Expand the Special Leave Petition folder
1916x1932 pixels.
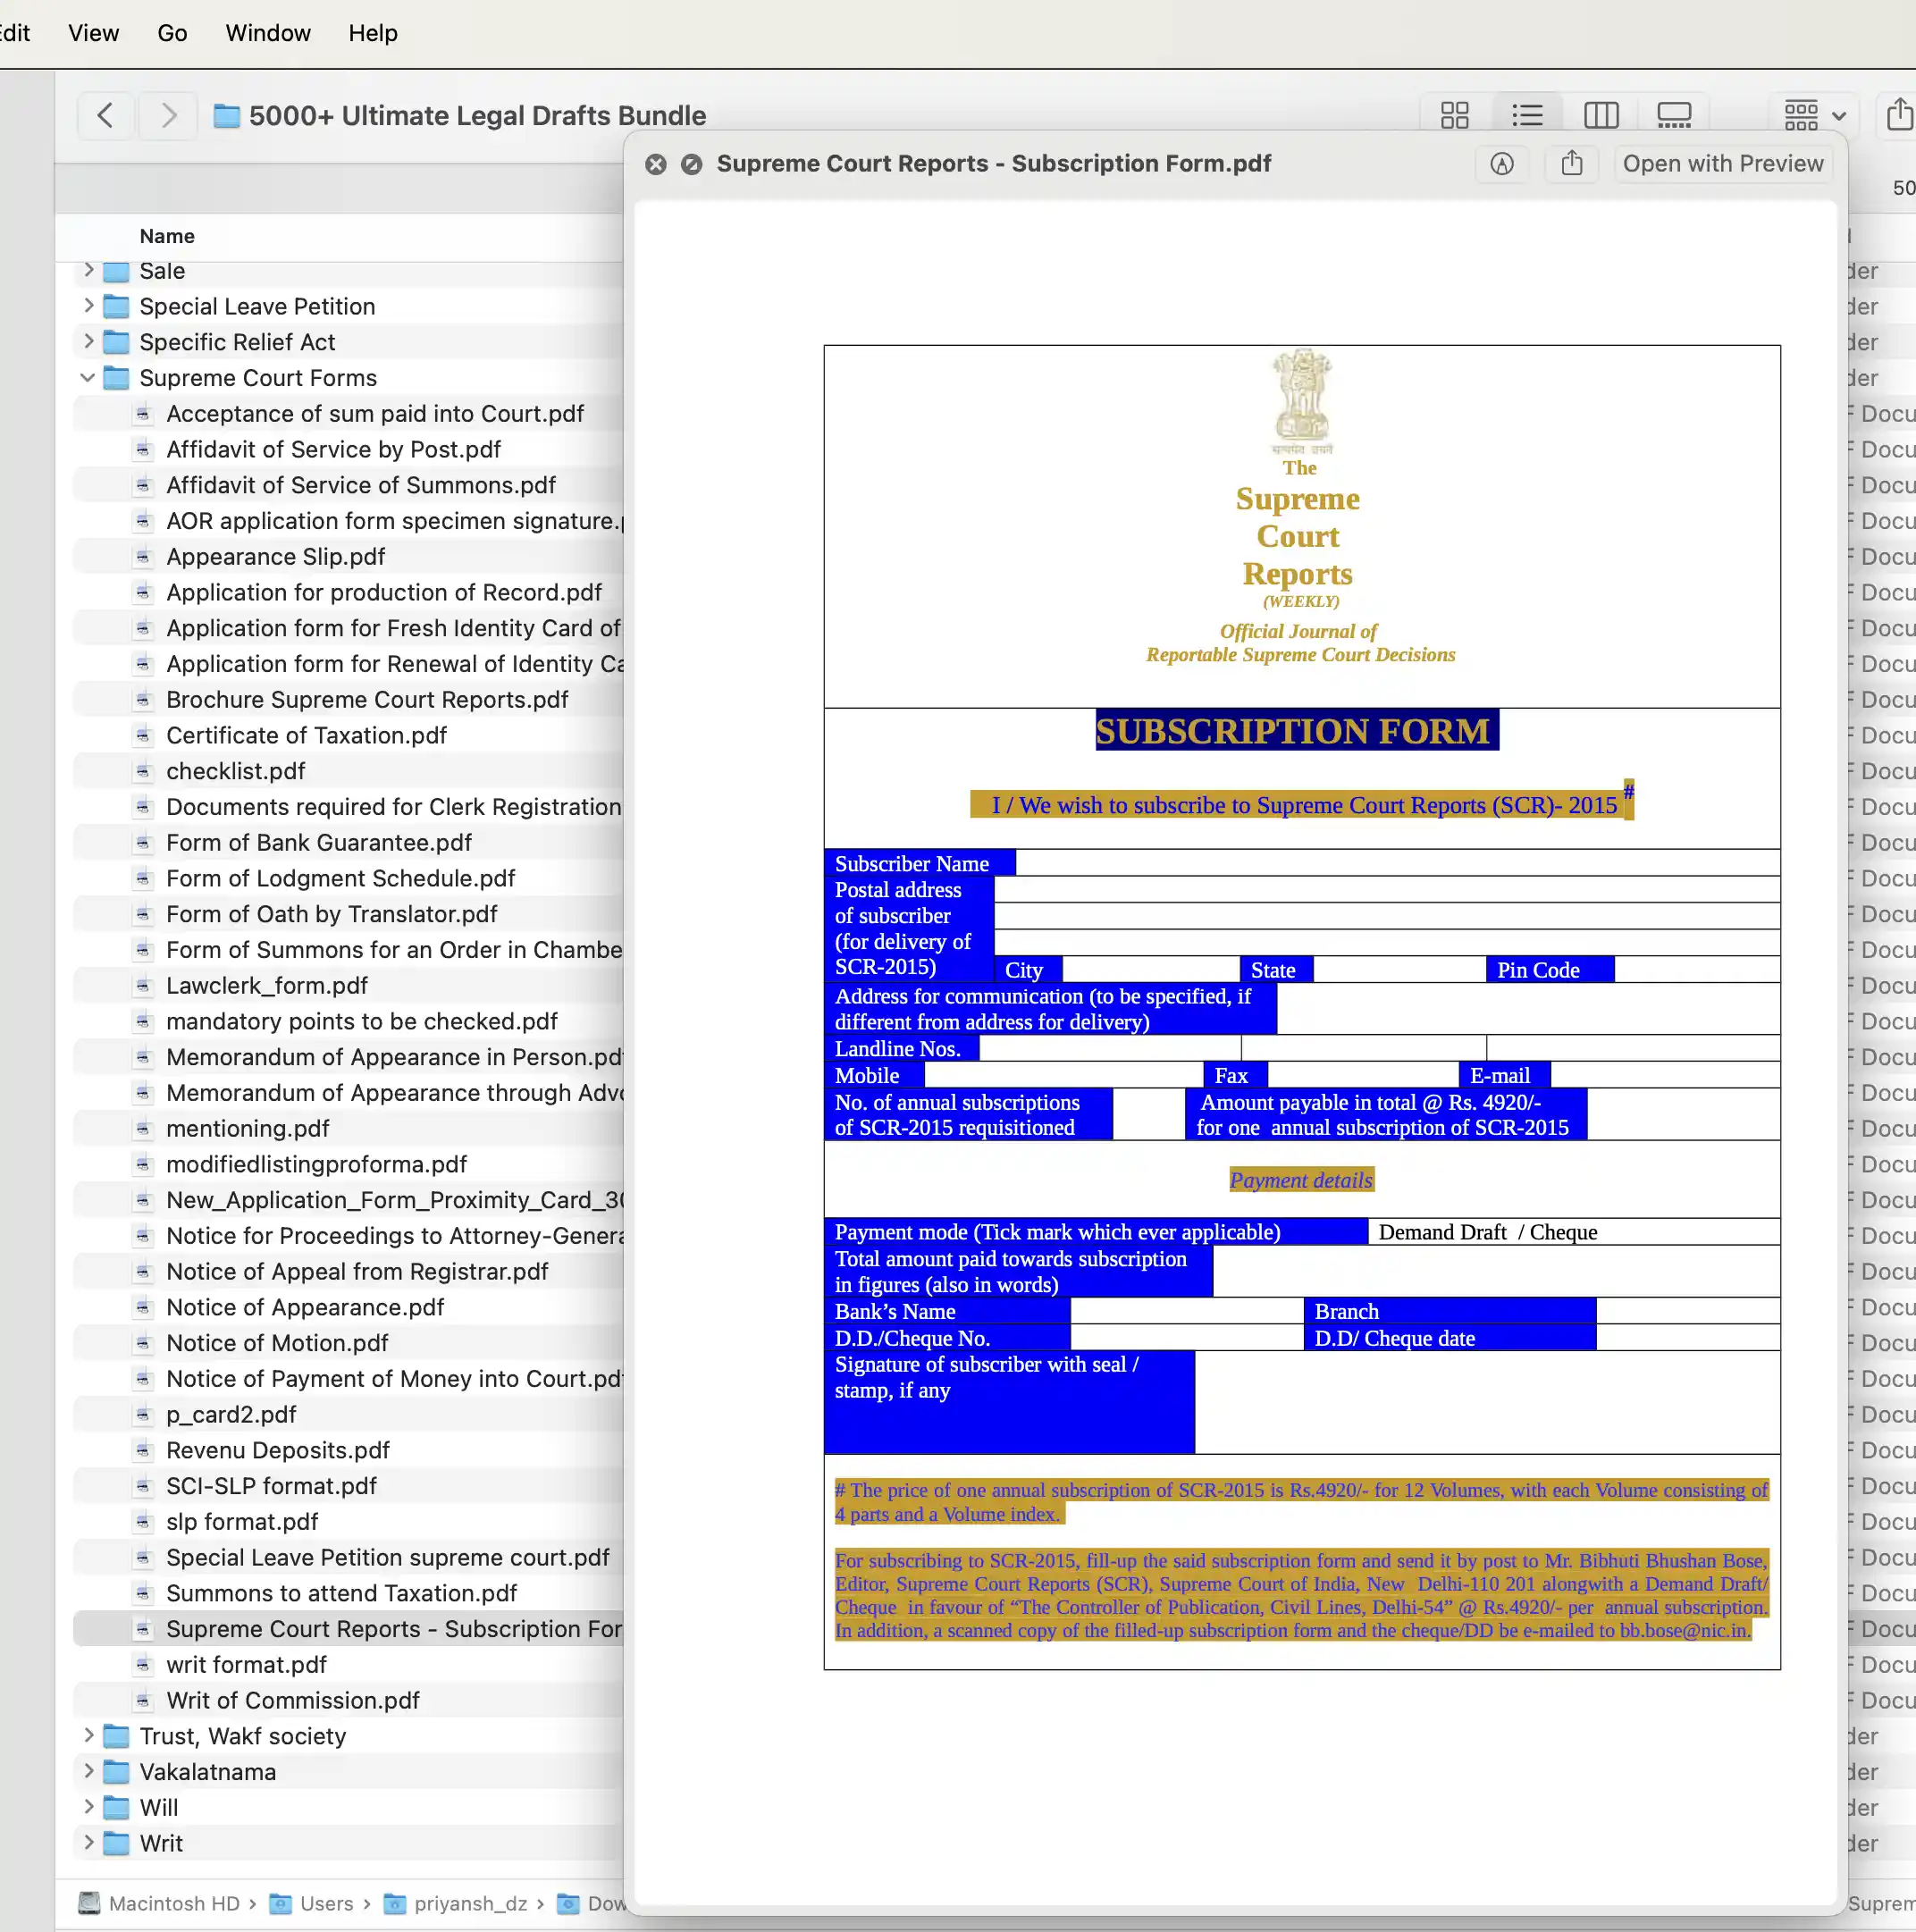89,305
